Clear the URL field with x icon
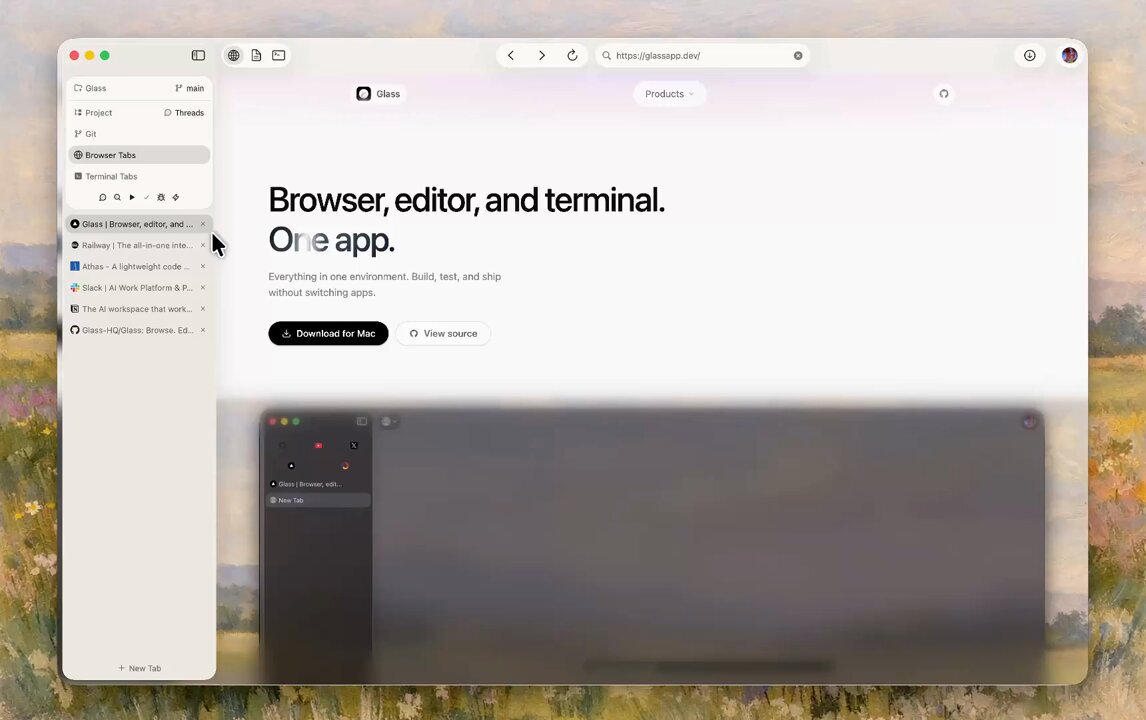Screen dimensions: 1146x720 click(798, 56)
